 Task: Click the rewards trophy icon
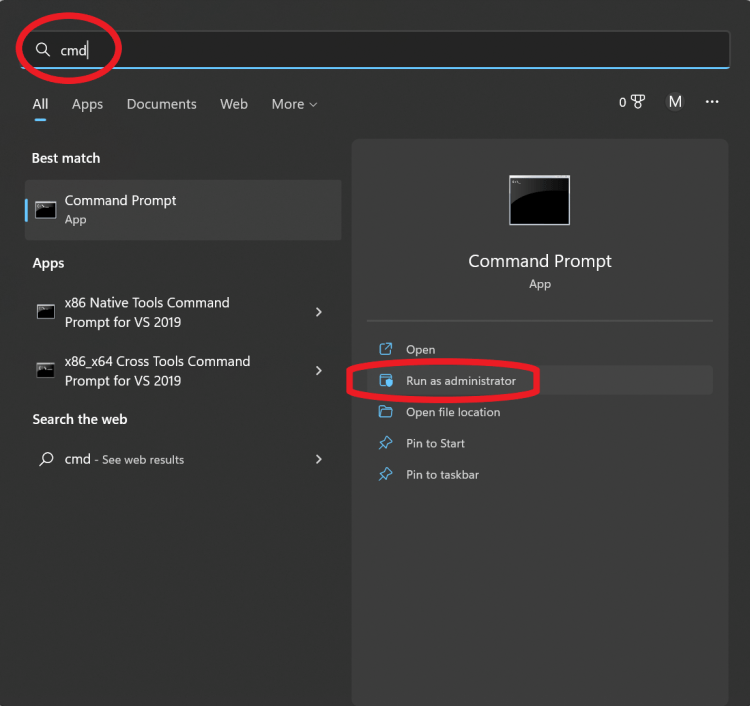[x=637, y=102]
